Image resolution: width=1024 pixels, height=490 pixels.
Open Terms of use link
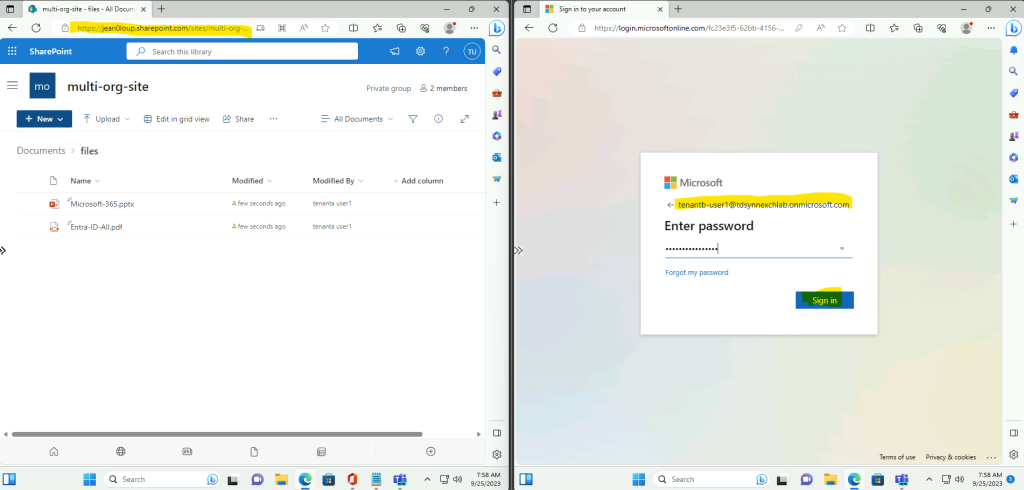tap(897, 457)
